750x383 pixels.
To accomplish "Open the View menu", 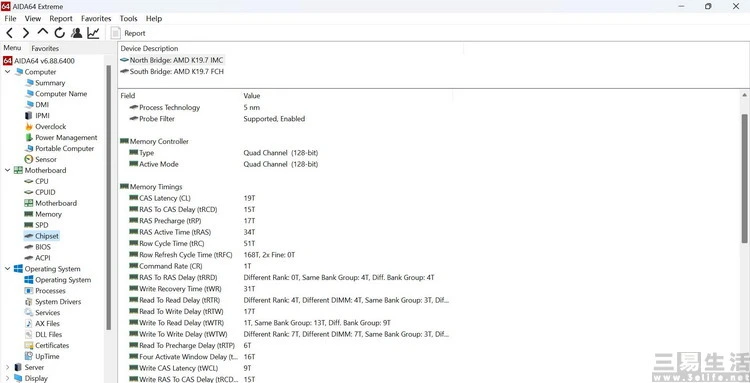I will point(33,19).
